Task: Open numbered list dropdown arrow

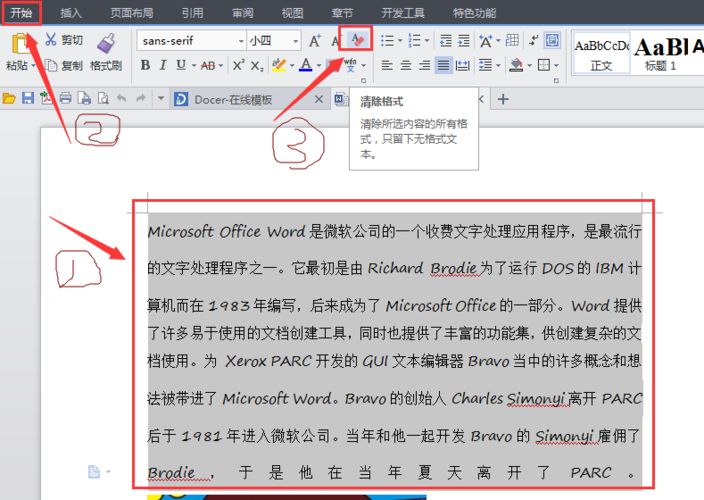Action: [x=427, y=41]
